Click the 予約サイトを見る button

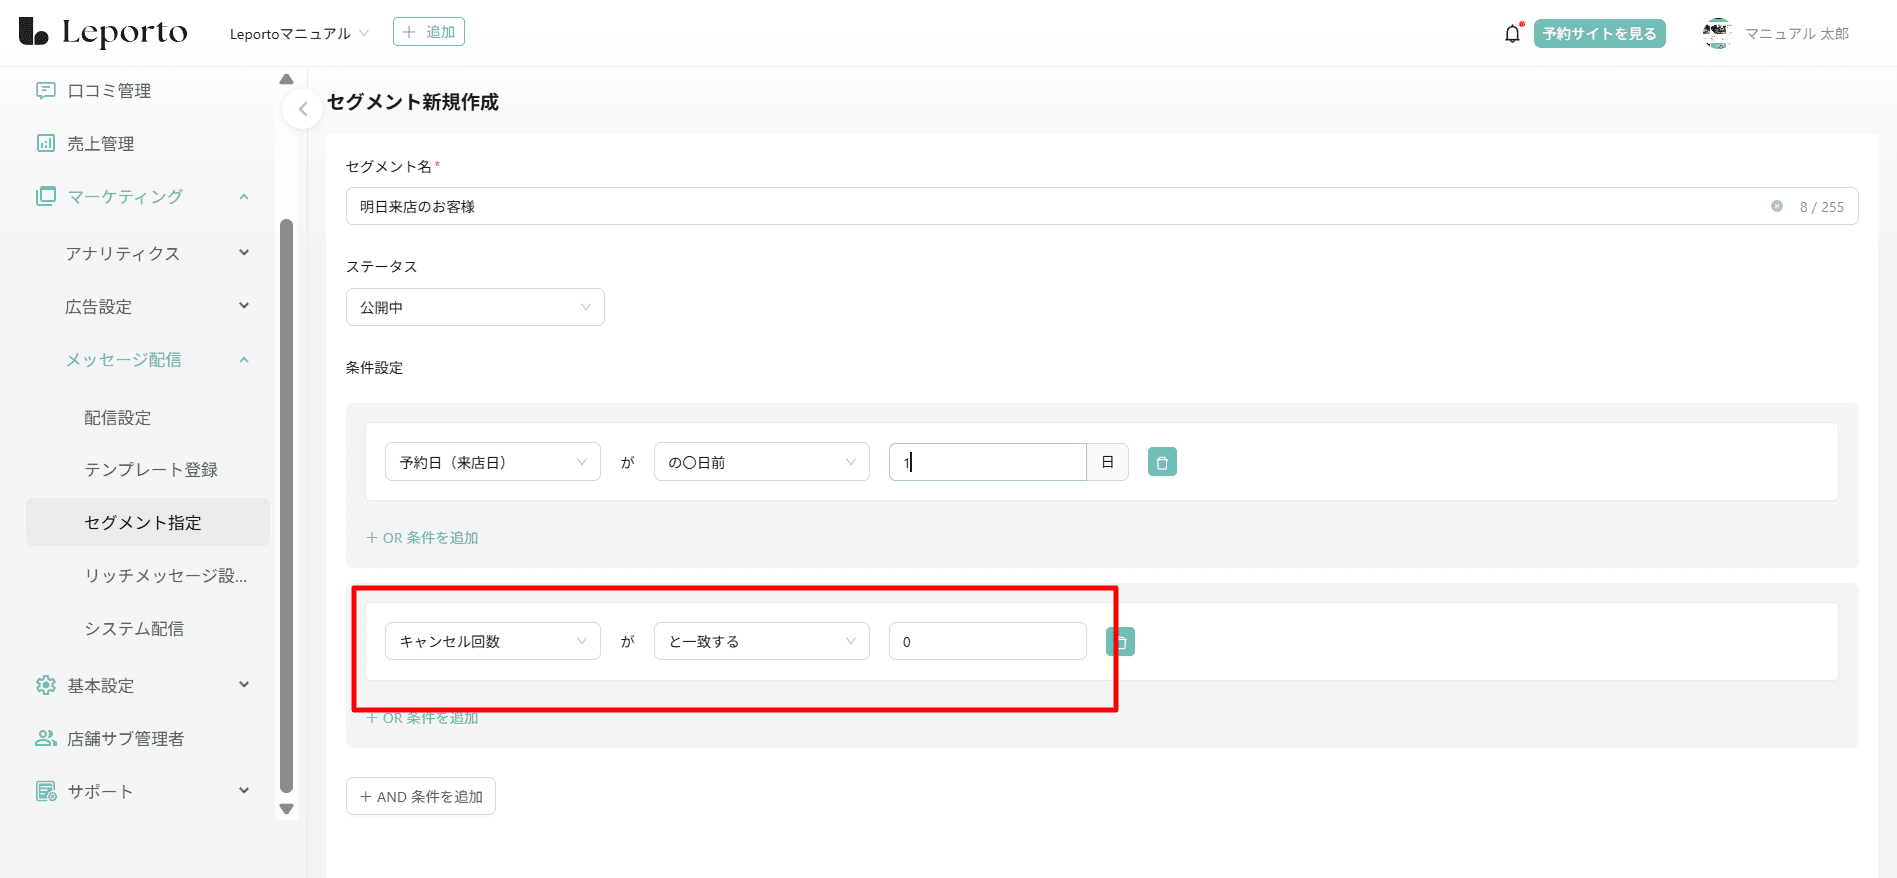click(x=1599, y=34)
